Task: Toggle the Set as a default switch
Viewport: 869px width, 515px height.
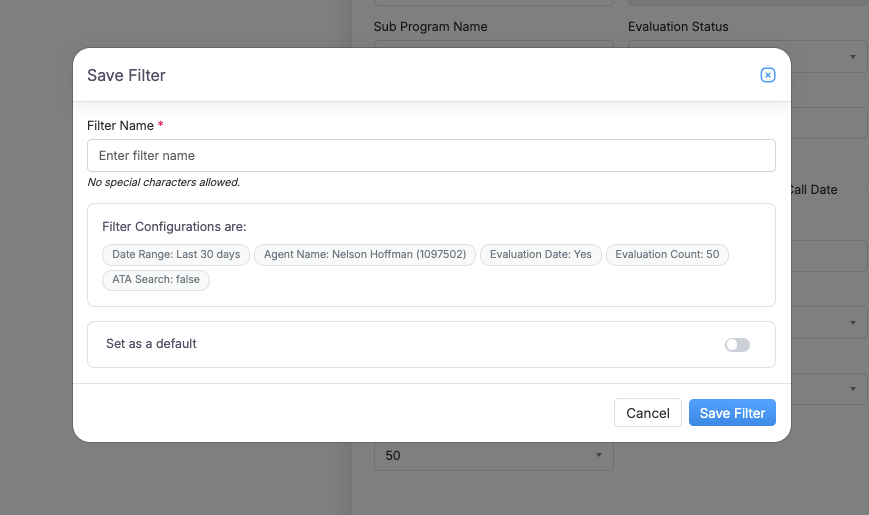Action: pyautogui.click(x=737, y=345)
